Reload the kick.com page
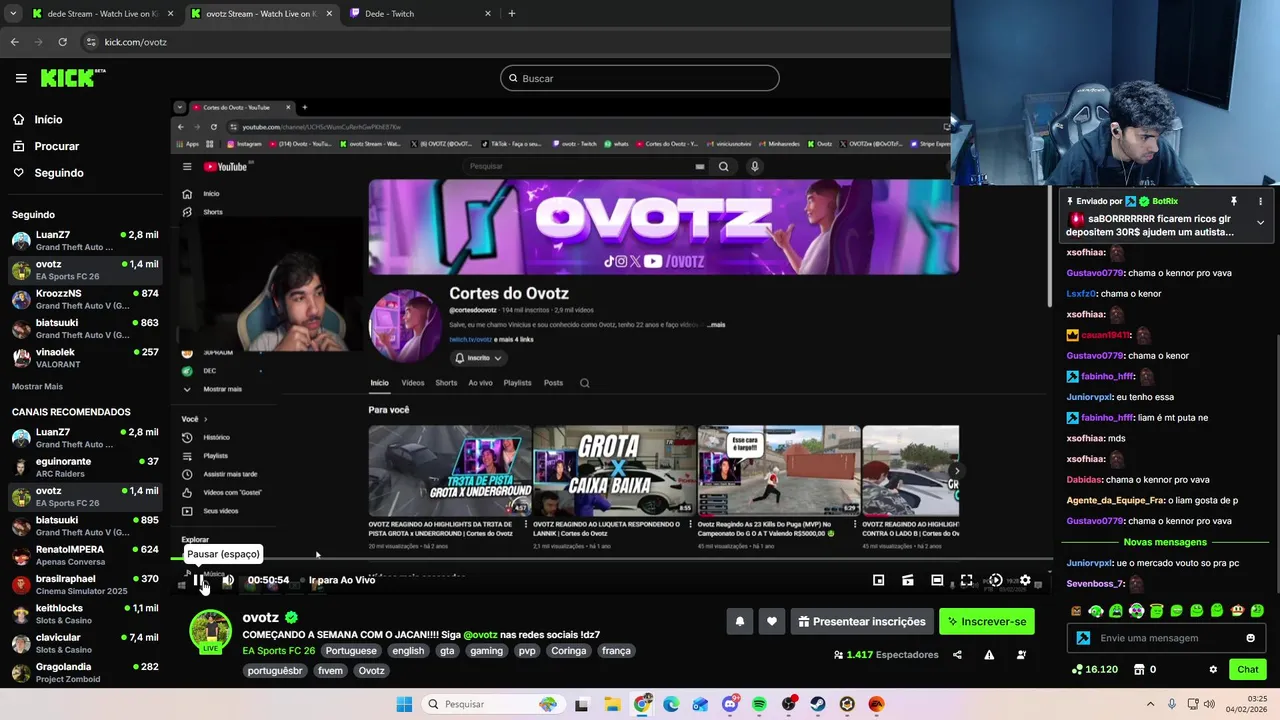This screenshot has width=1280, height=720. tap(62, 42)
